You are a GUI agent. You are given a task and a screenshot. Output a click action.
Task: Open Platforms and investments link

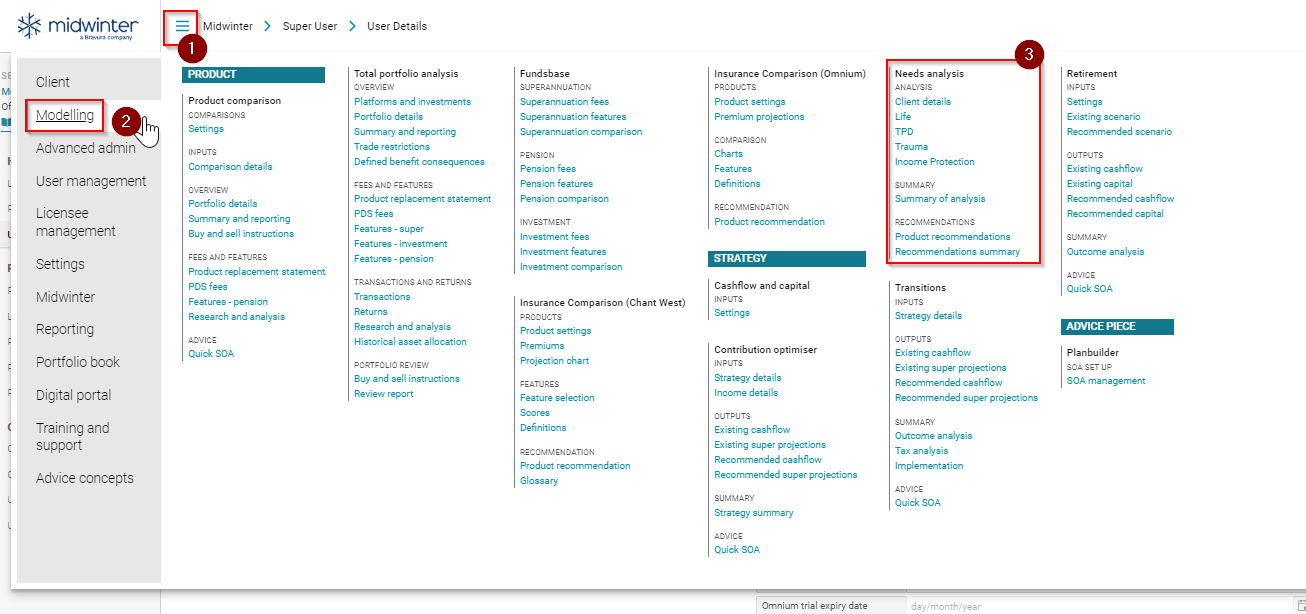tap(412, 102)
